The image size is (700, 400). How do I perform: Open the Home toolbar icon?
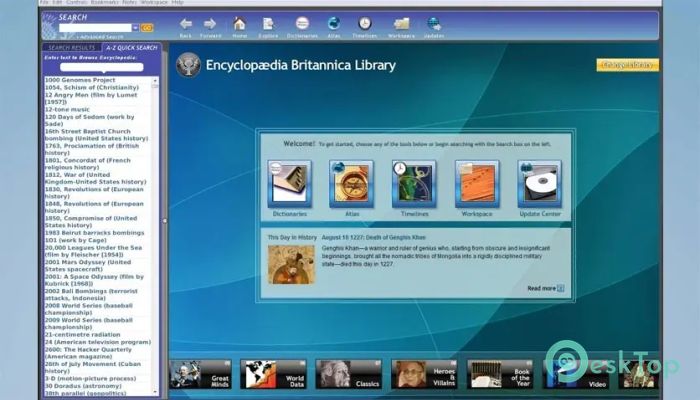pos(239,24)
